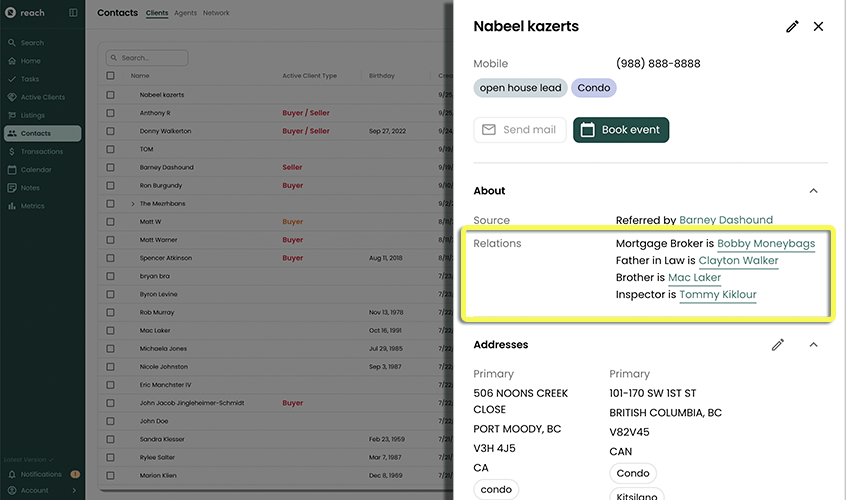This screenshot has width=846, height=500.
Task: Open Listings from the sidebar
Action: click(32, 115)
